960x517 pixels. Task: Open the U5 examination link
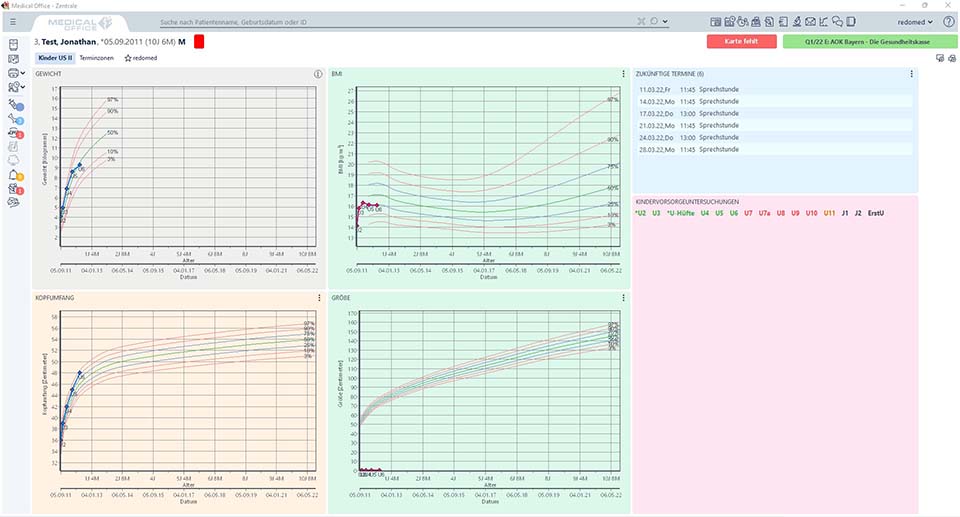click(719, 213)
